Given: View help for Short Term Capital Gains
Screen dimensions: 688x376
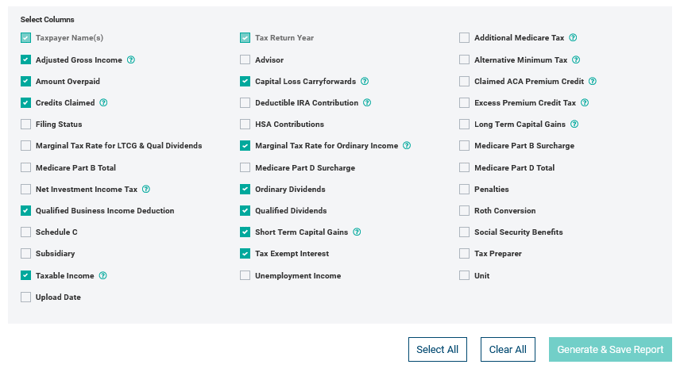Looking at the screenshot, I should tap(357, 232).
